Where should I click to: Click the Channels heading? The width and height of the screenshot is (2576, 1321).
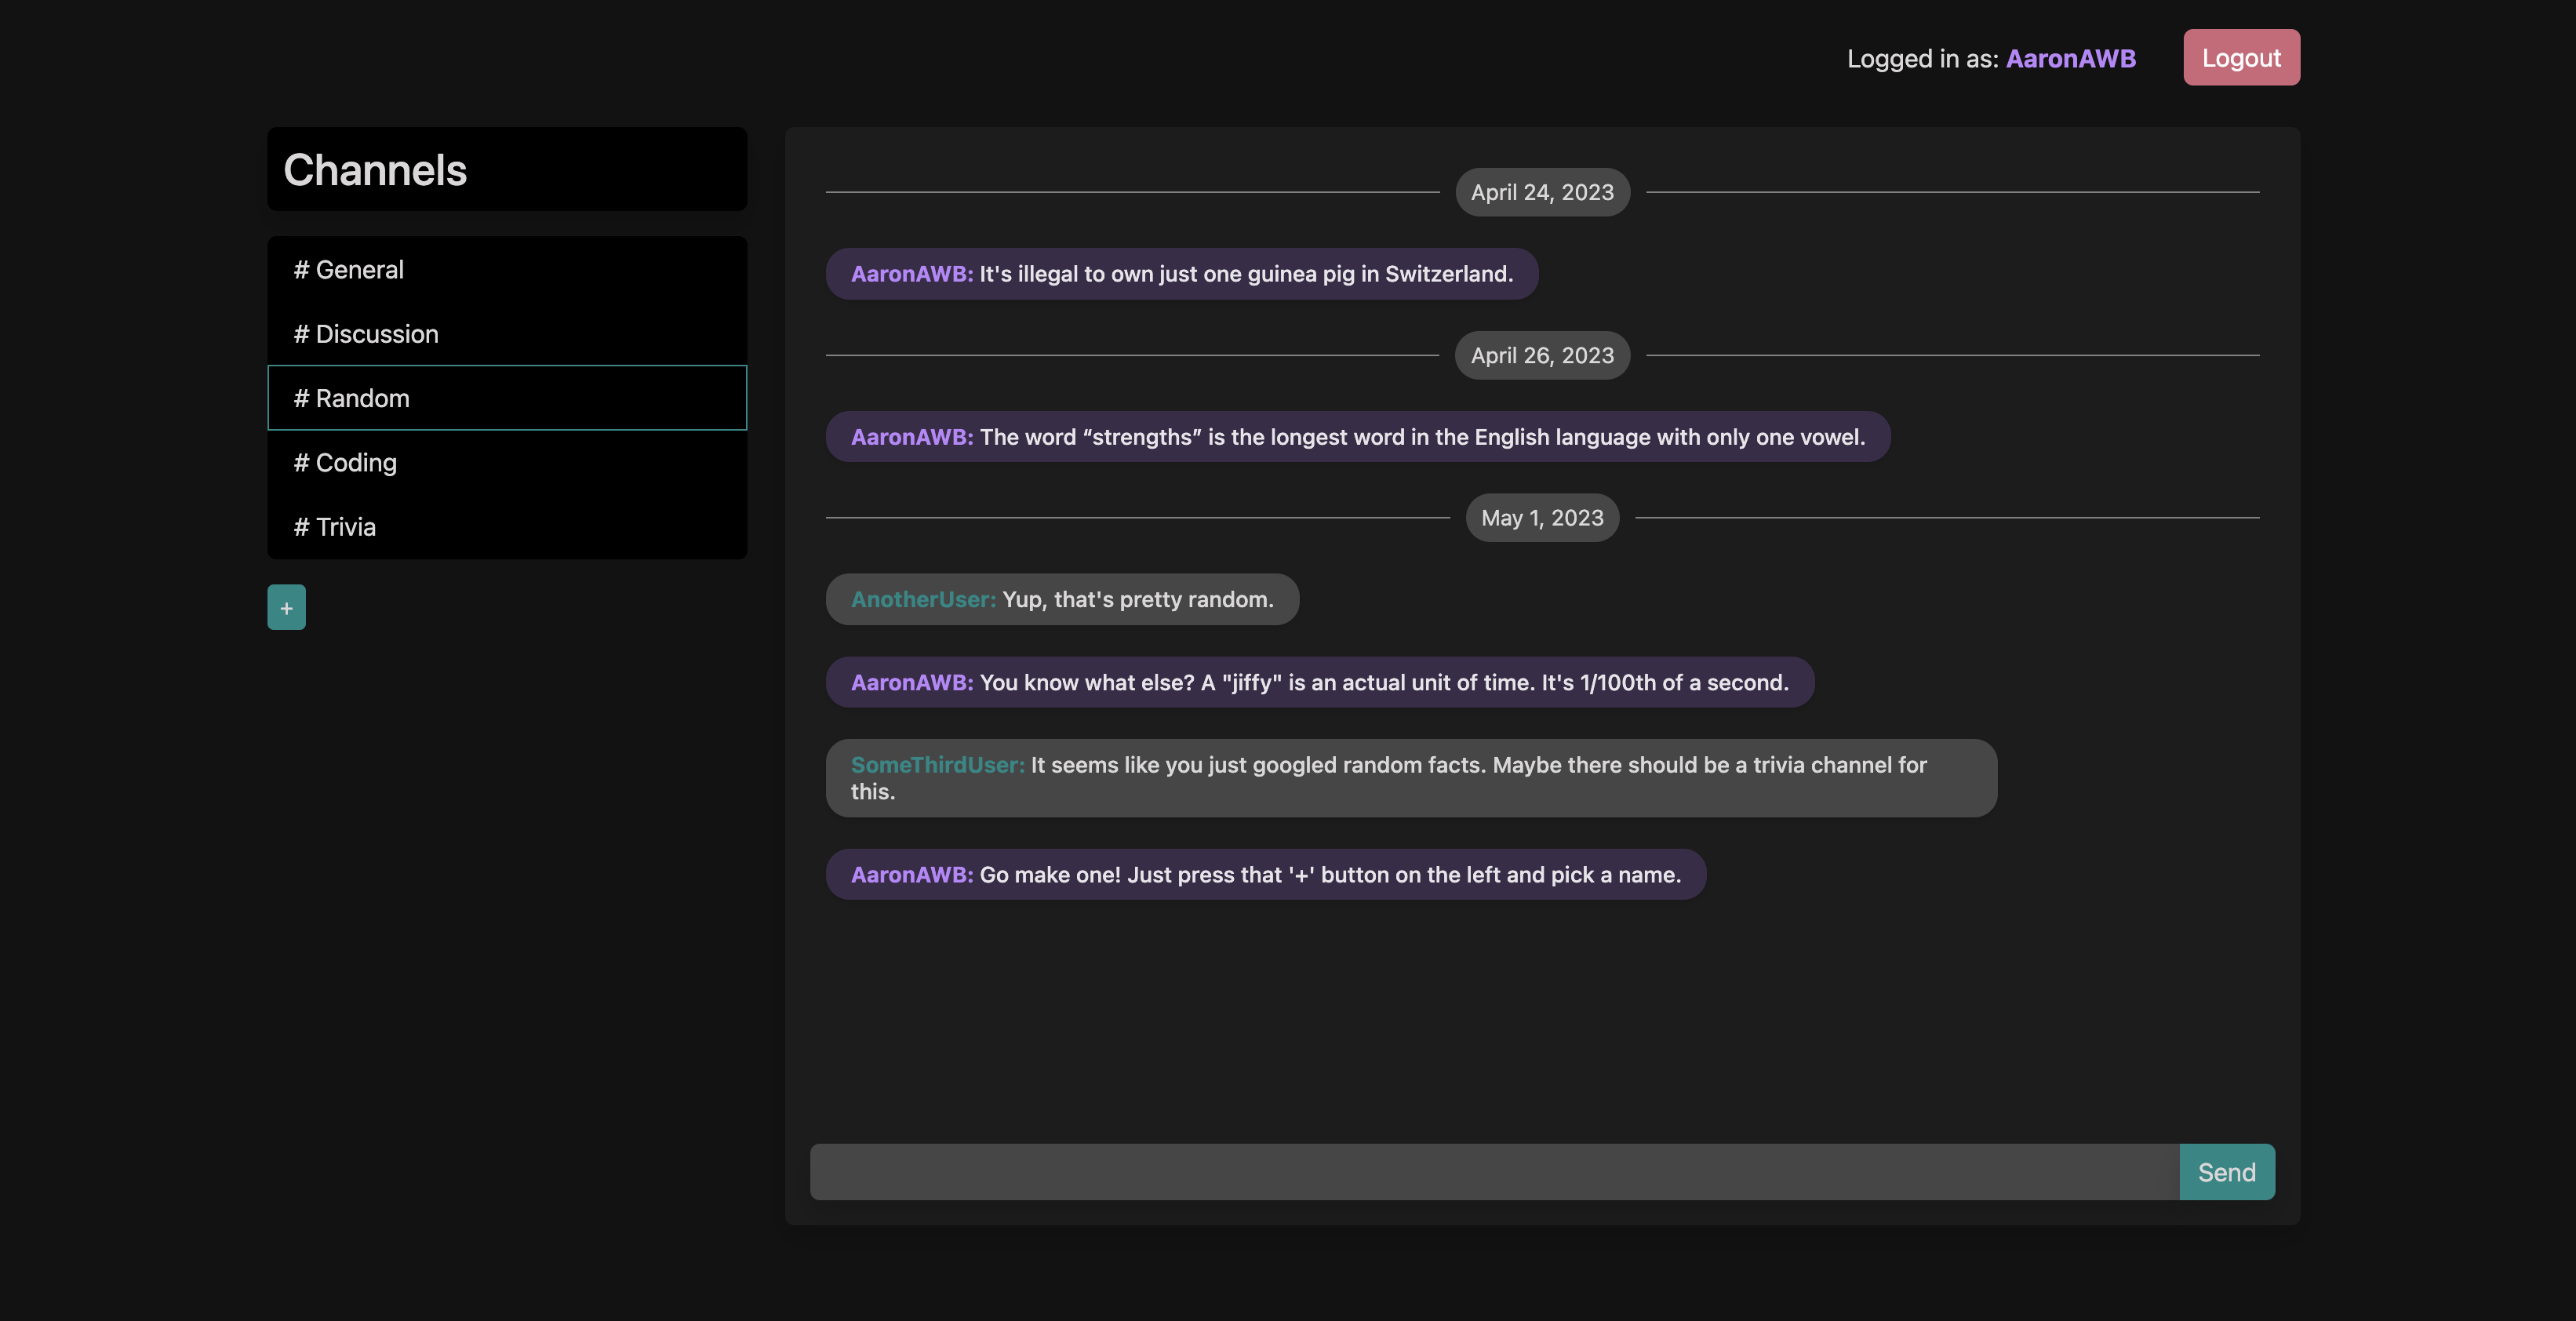pos(375,169)
